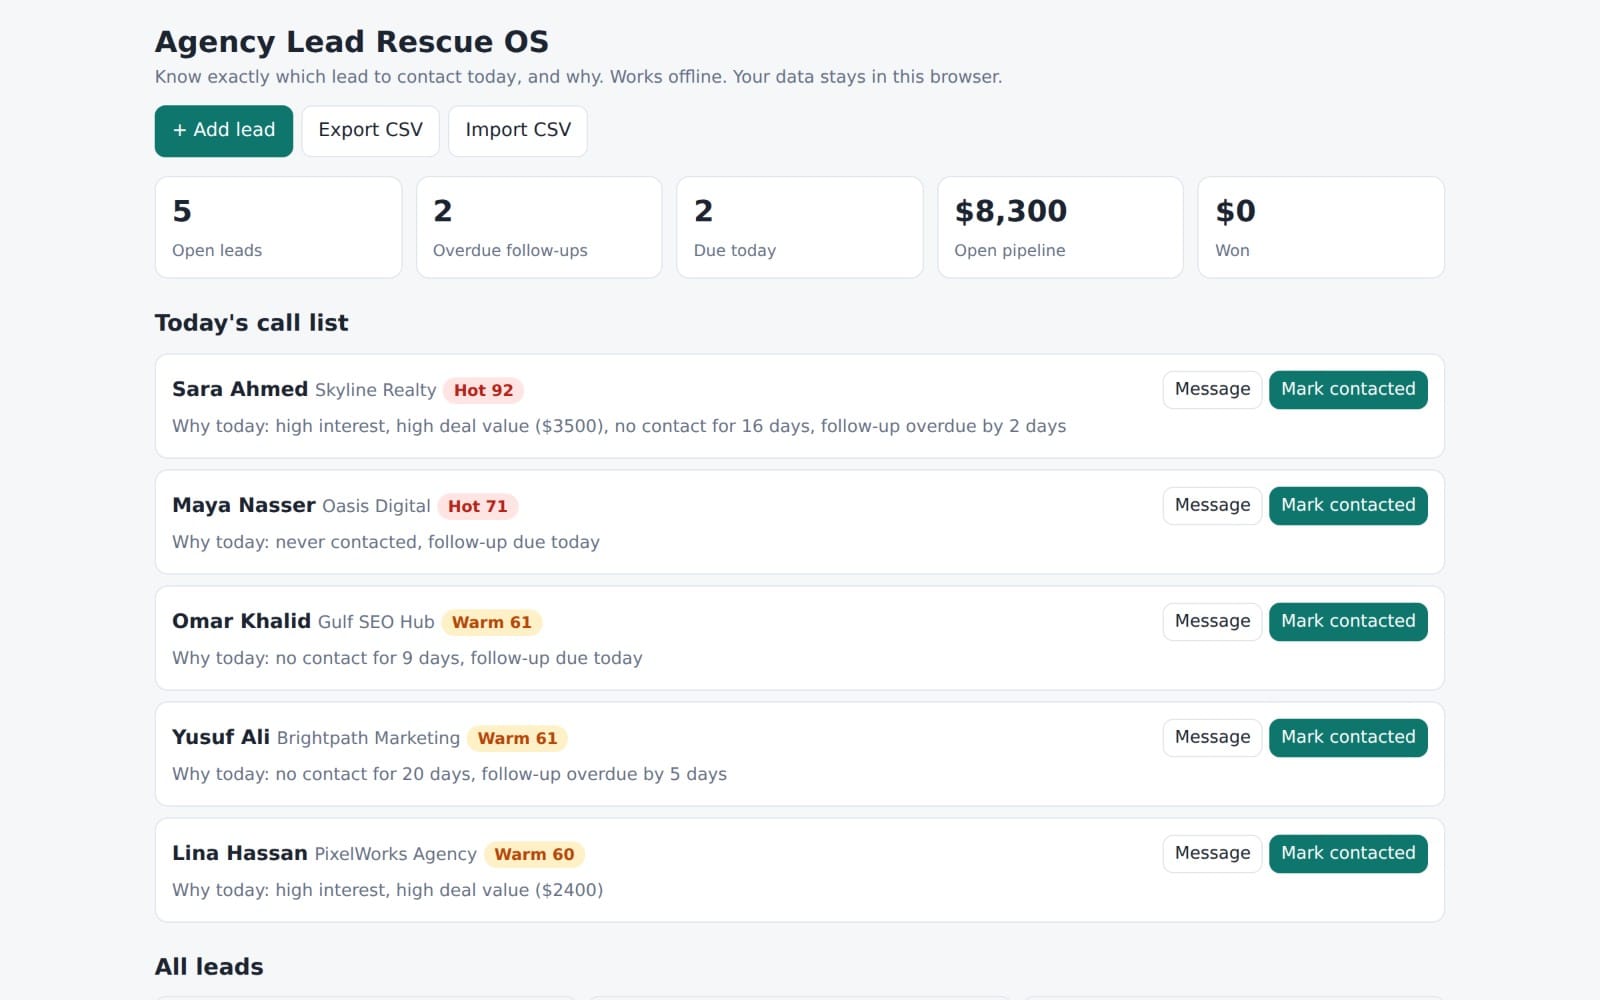Click the $0 Won card
The height and width of the screenshot is (1000, 1600).
(x=1321, y=228)
